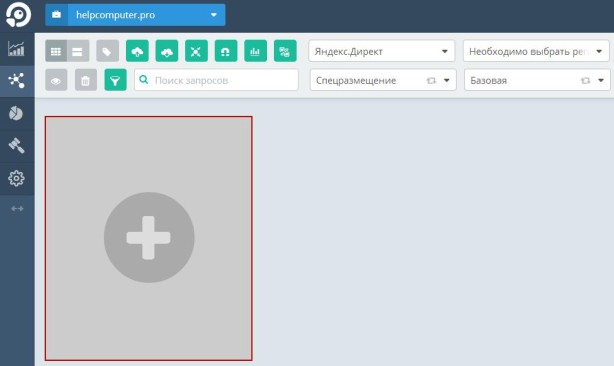Image resolution: width=614 pixels, height=366 pixels.
Task: Switch to list rows view
Action: coord(78,51)
